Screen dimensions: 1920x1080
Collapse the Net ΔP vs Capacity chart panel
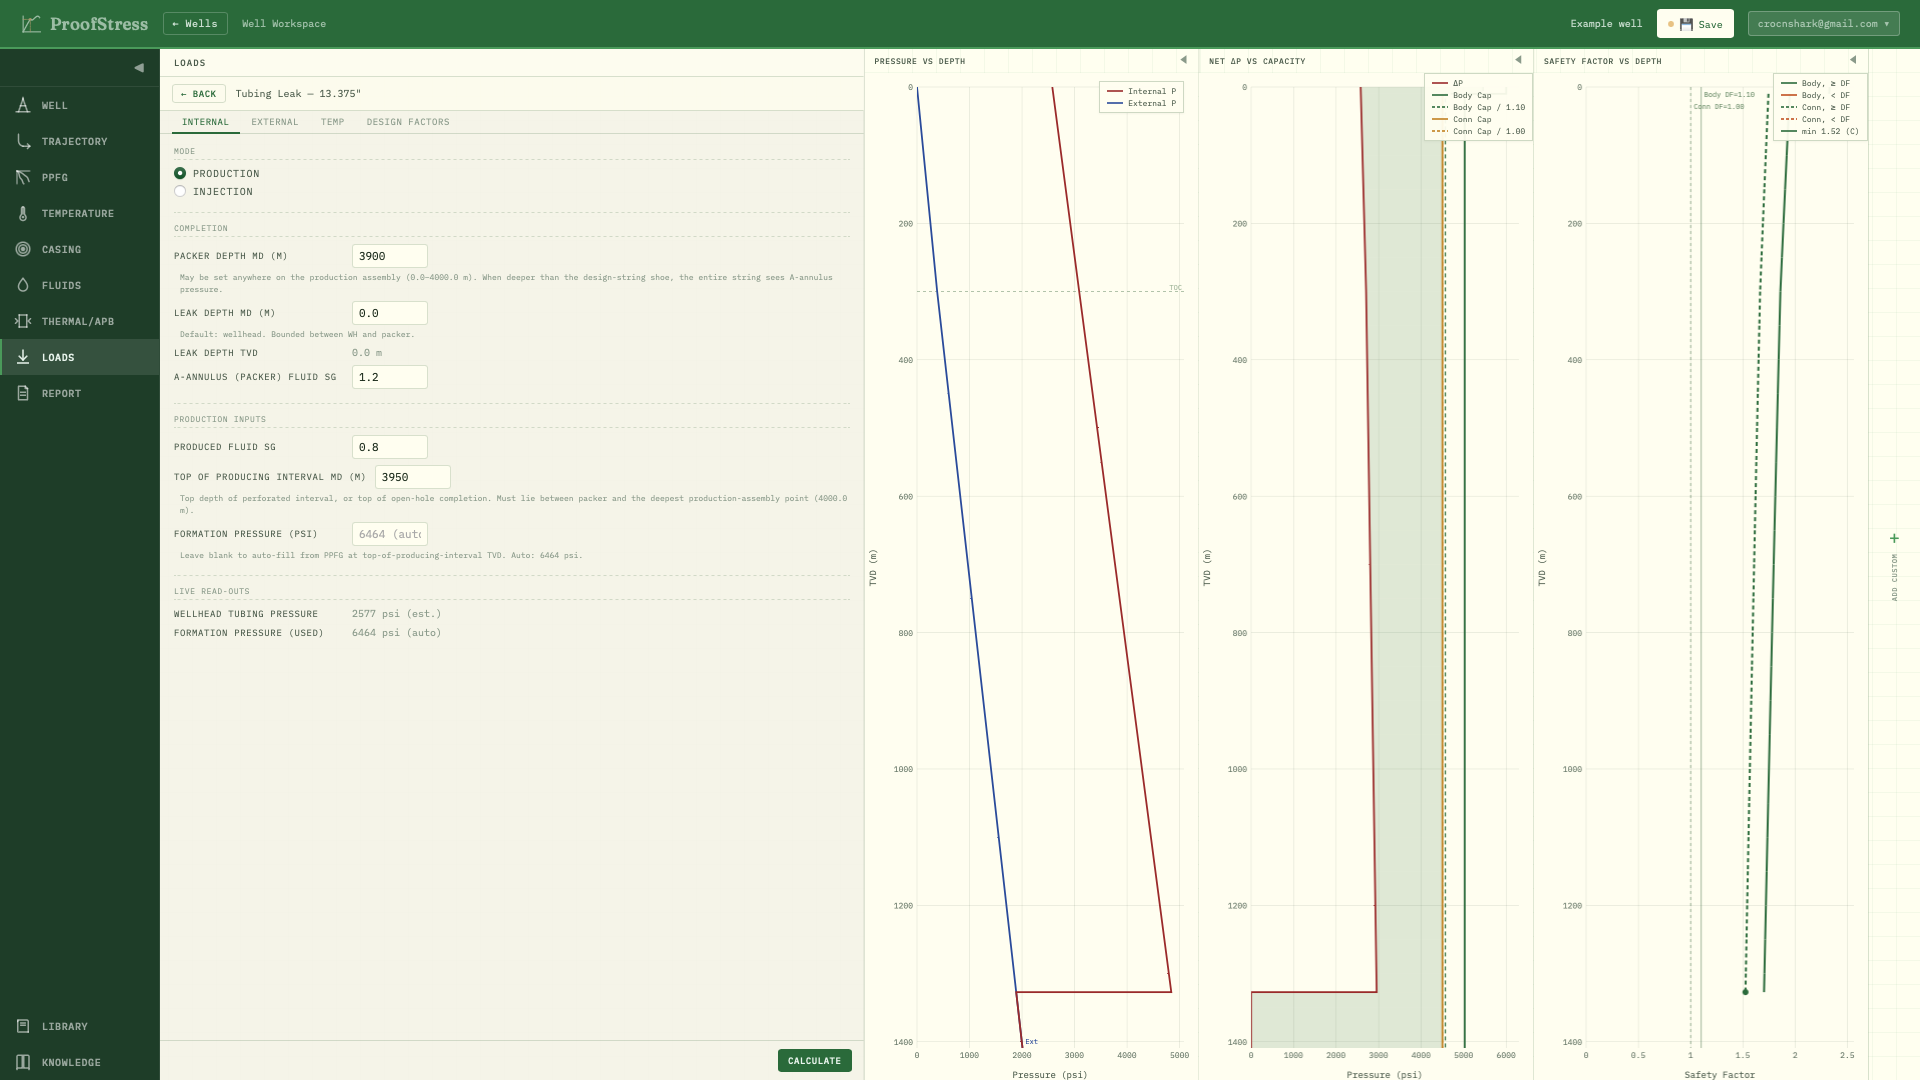1518,60
